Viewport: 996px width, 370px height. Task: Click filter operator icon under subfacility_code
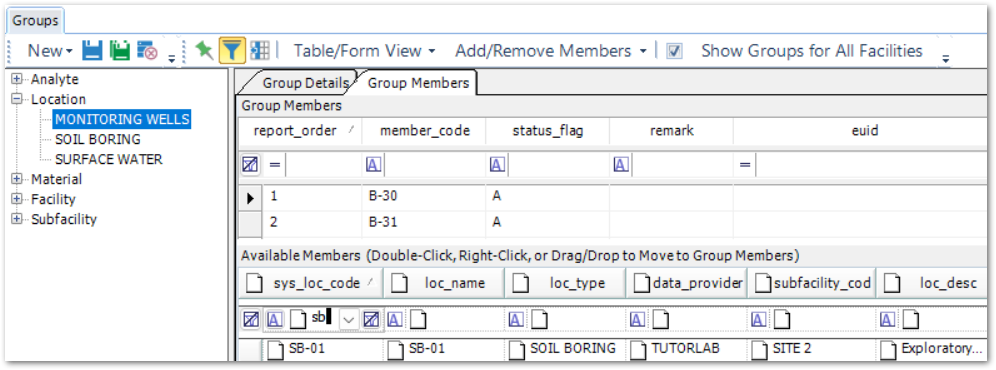759,320
